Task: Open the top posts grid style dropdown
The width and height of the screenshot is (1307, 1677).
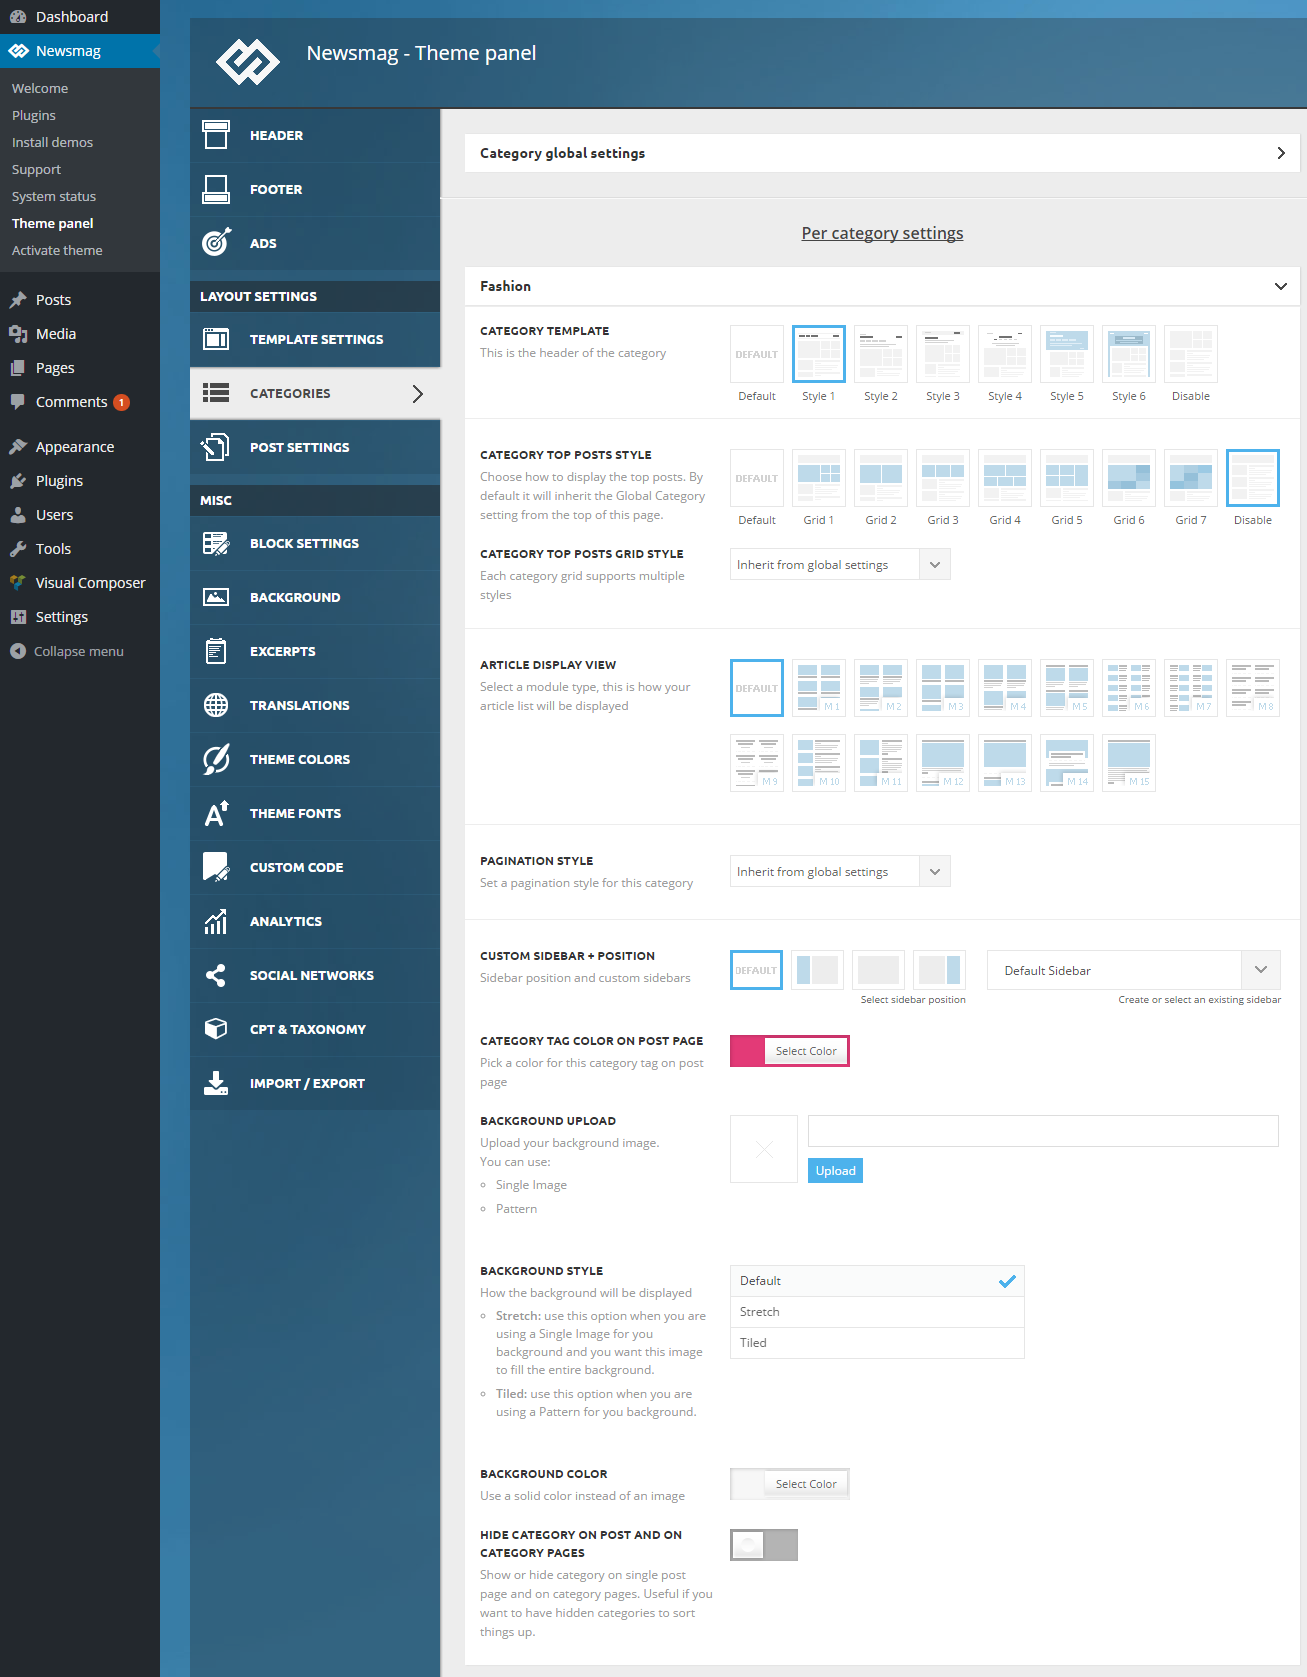Action: pyautogui.click(x=840, y=565)
